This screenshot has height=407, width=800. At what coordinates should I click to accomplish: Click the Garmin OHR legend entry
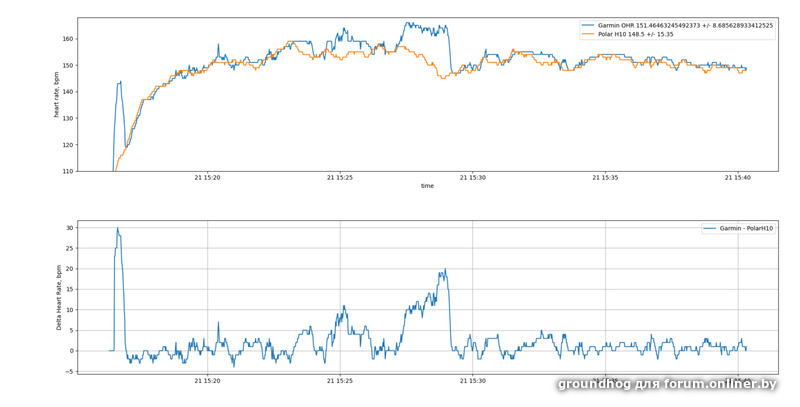pyautogui.click(x=685, y=25)
